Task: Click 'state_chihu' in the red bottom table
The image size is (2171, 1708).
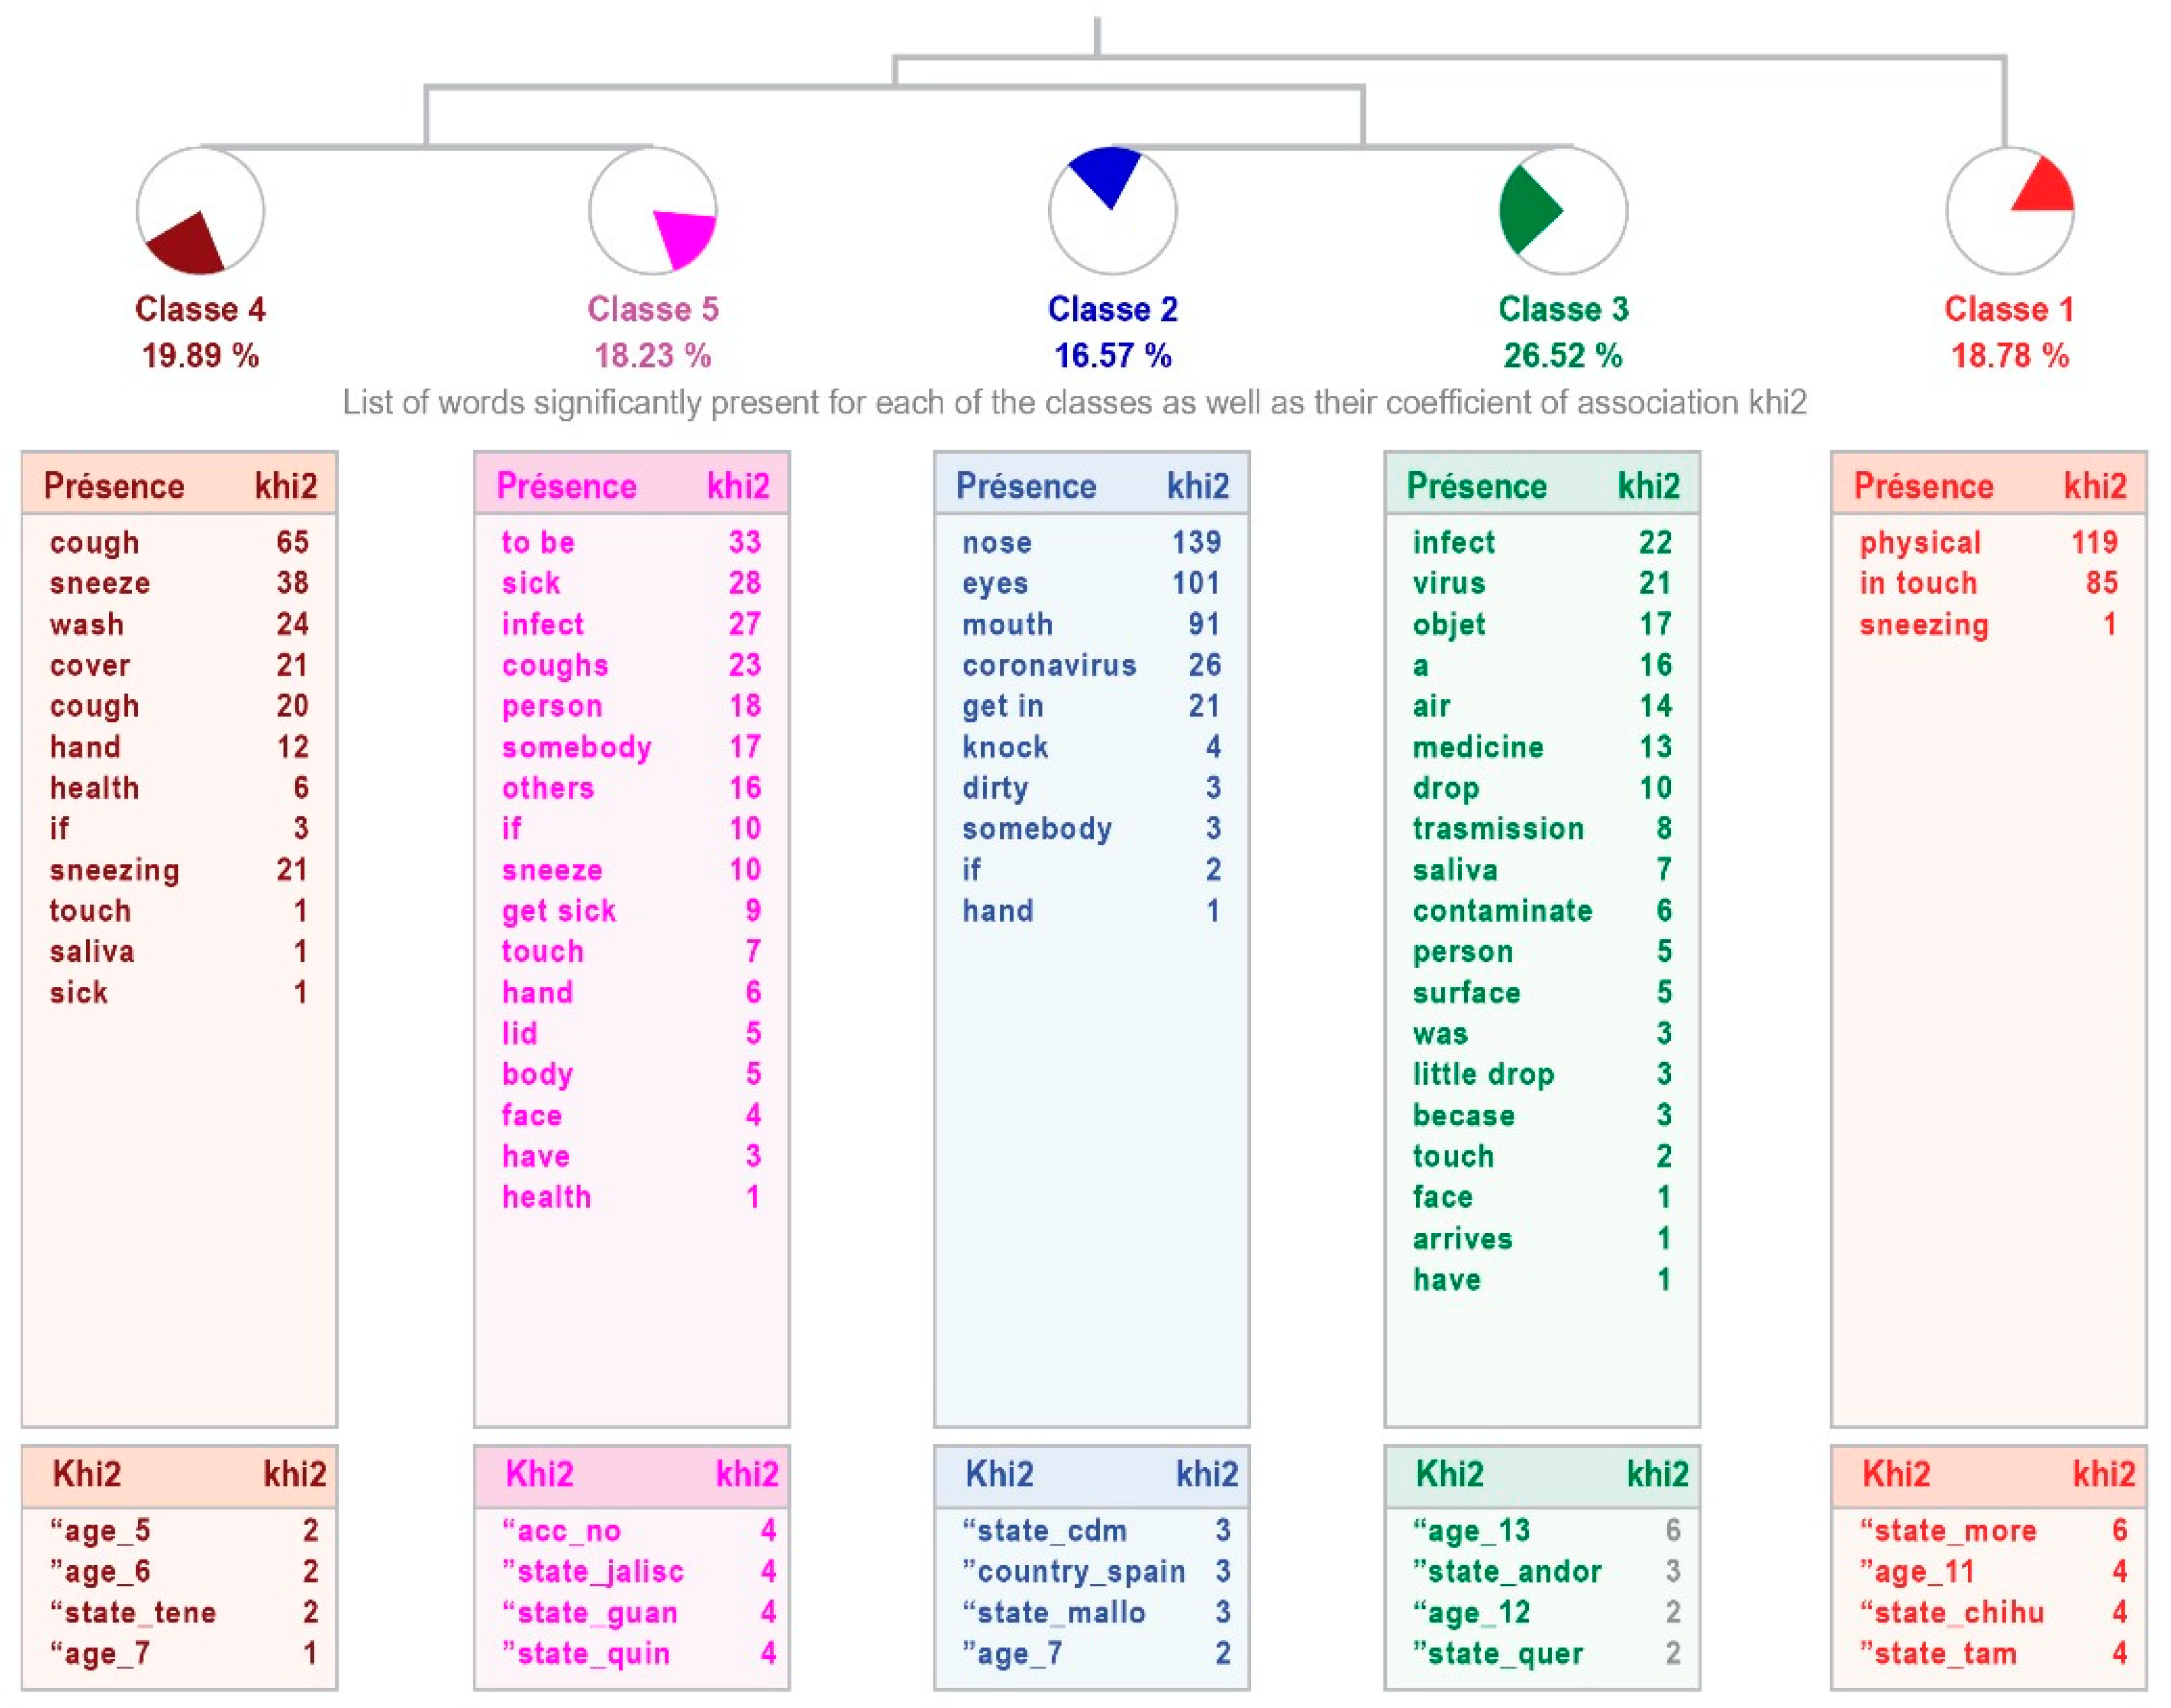Action: pos(1958,1613)
